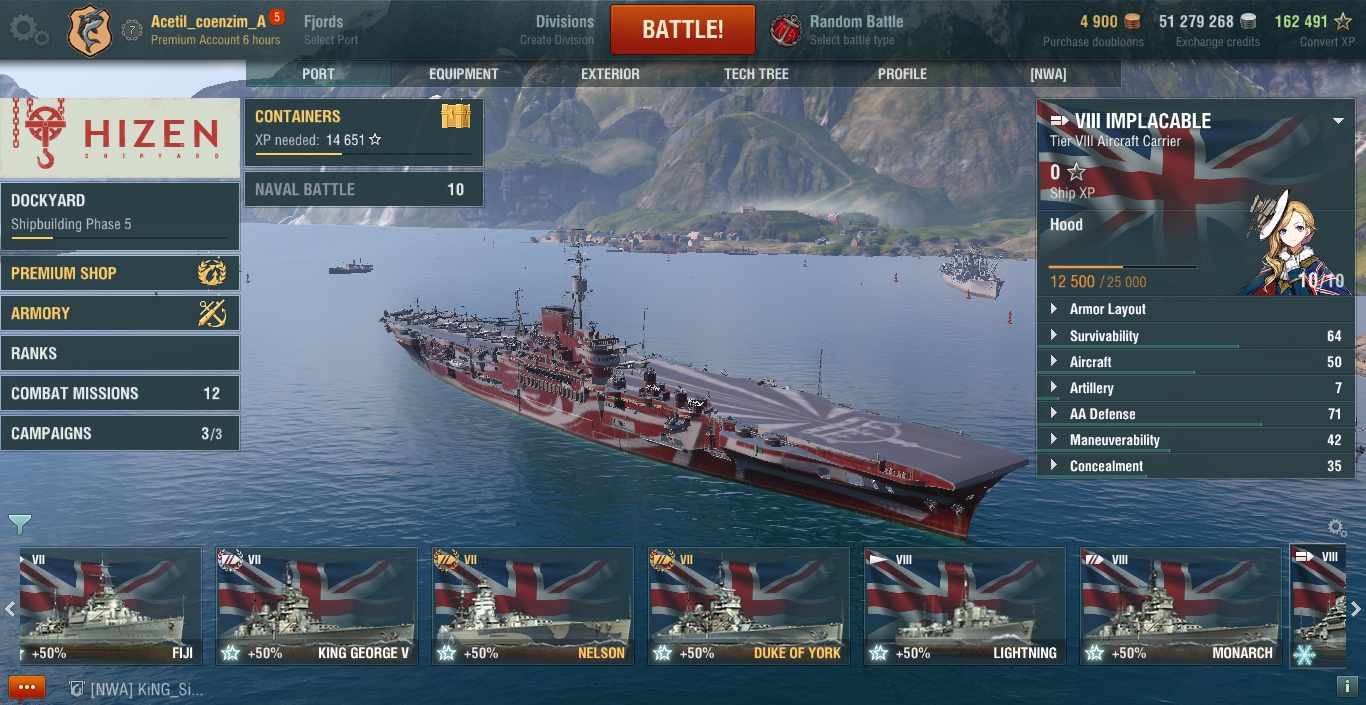Expand the Survivability stats row
This screenshot has height=705, width=1366.
tap(1196, 336)
